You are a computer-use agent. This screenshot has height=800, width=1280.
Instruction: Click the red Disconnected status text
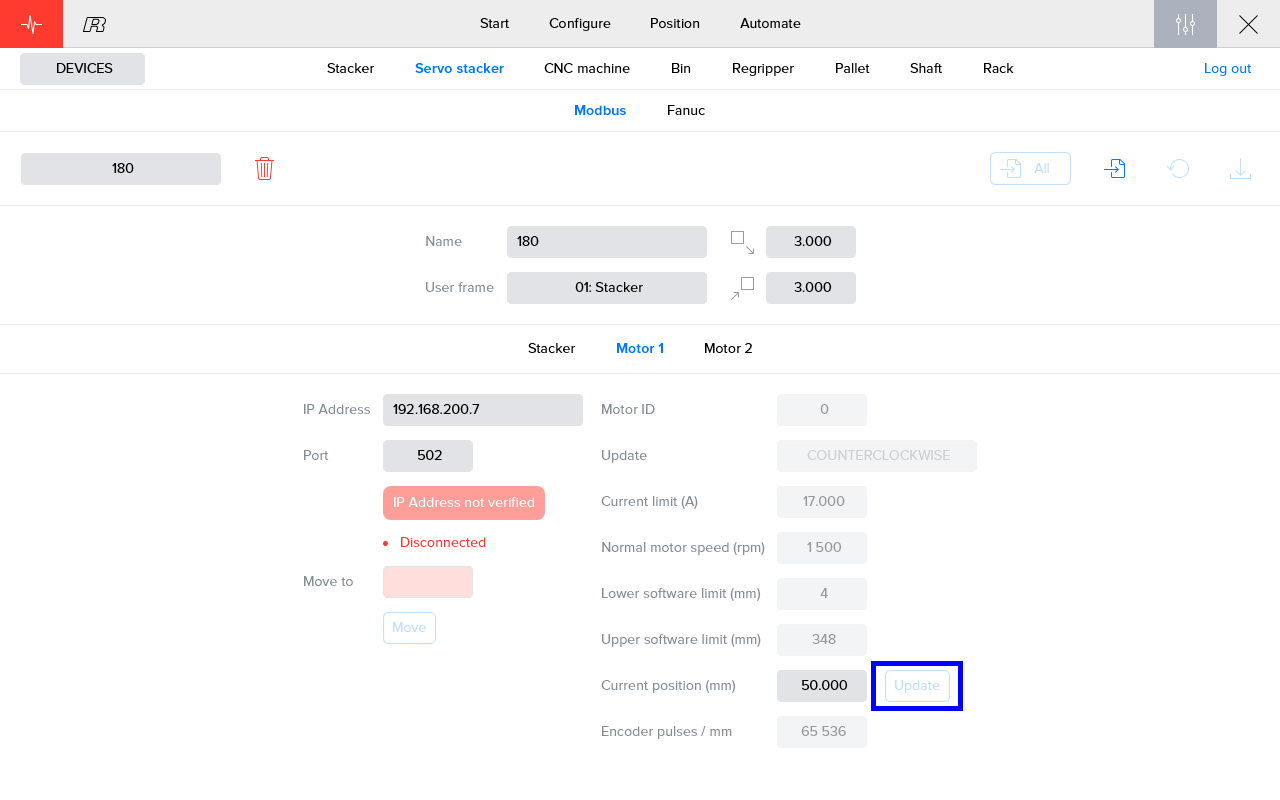pyautogui.click(x=443, y=543)
